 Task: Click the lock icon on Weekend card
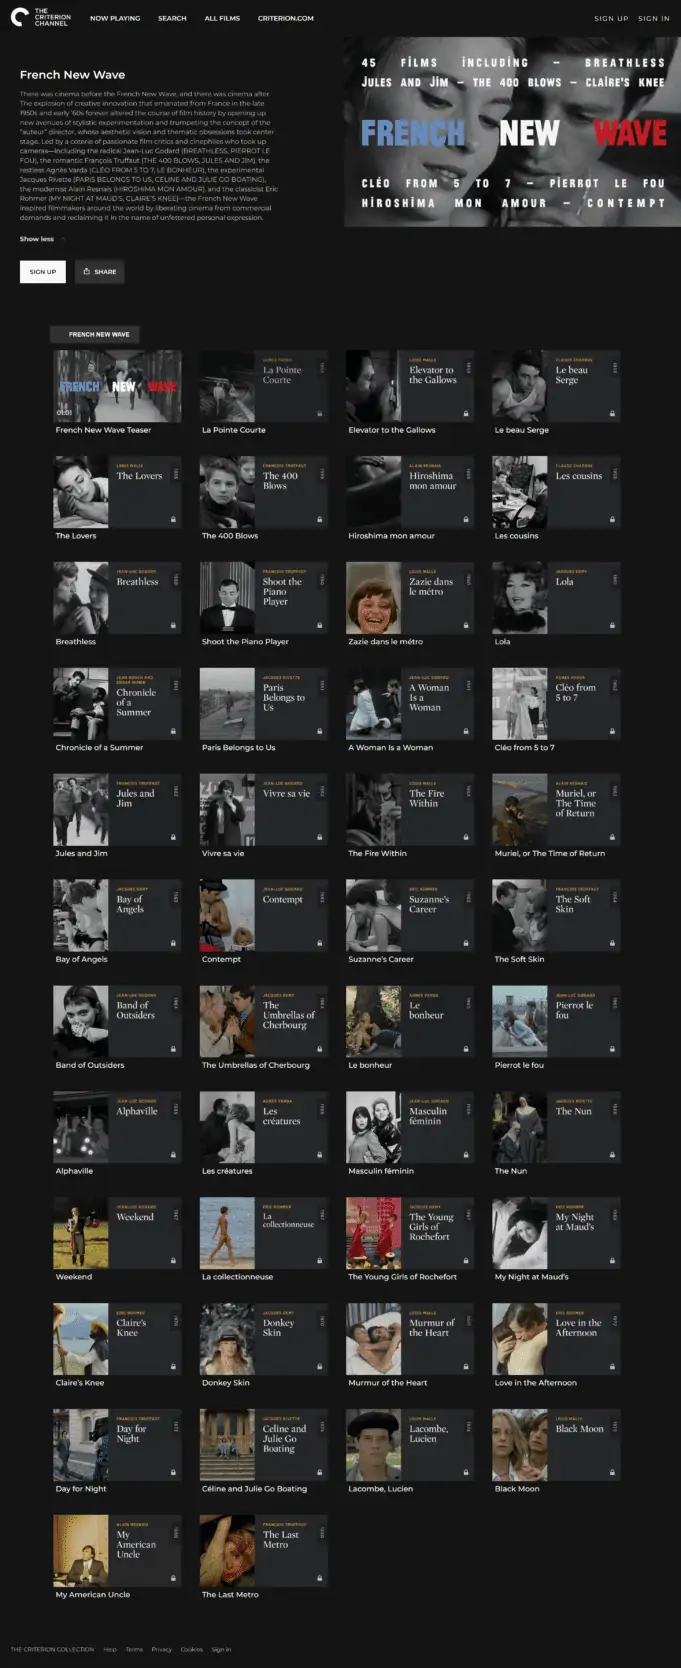[173, 1260]
